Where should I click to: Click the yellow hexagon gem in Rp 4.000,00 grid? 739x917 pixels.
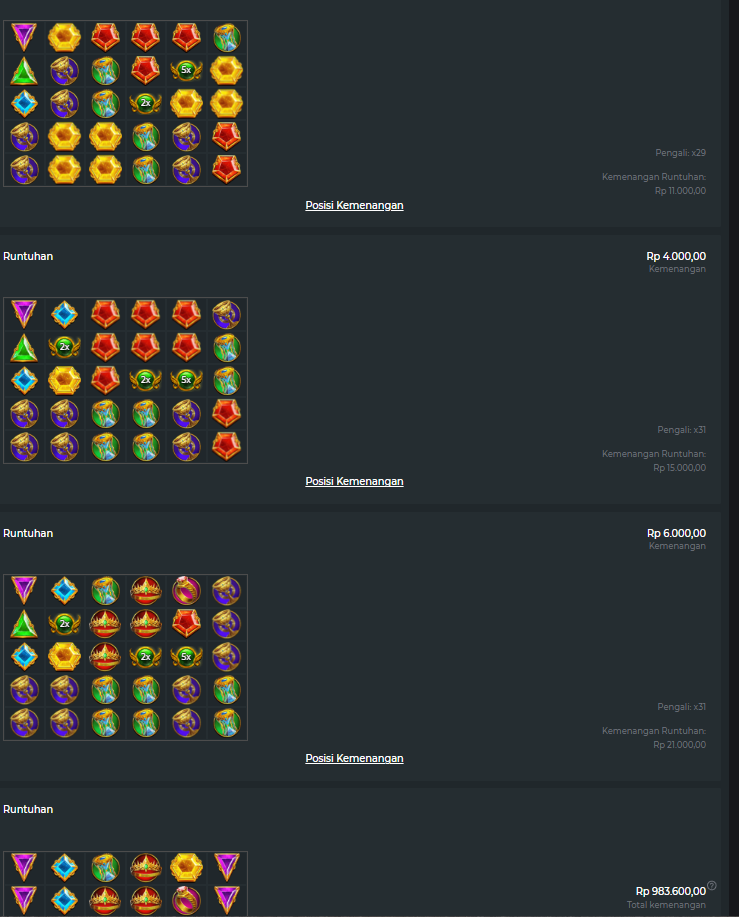coord(64,380)
